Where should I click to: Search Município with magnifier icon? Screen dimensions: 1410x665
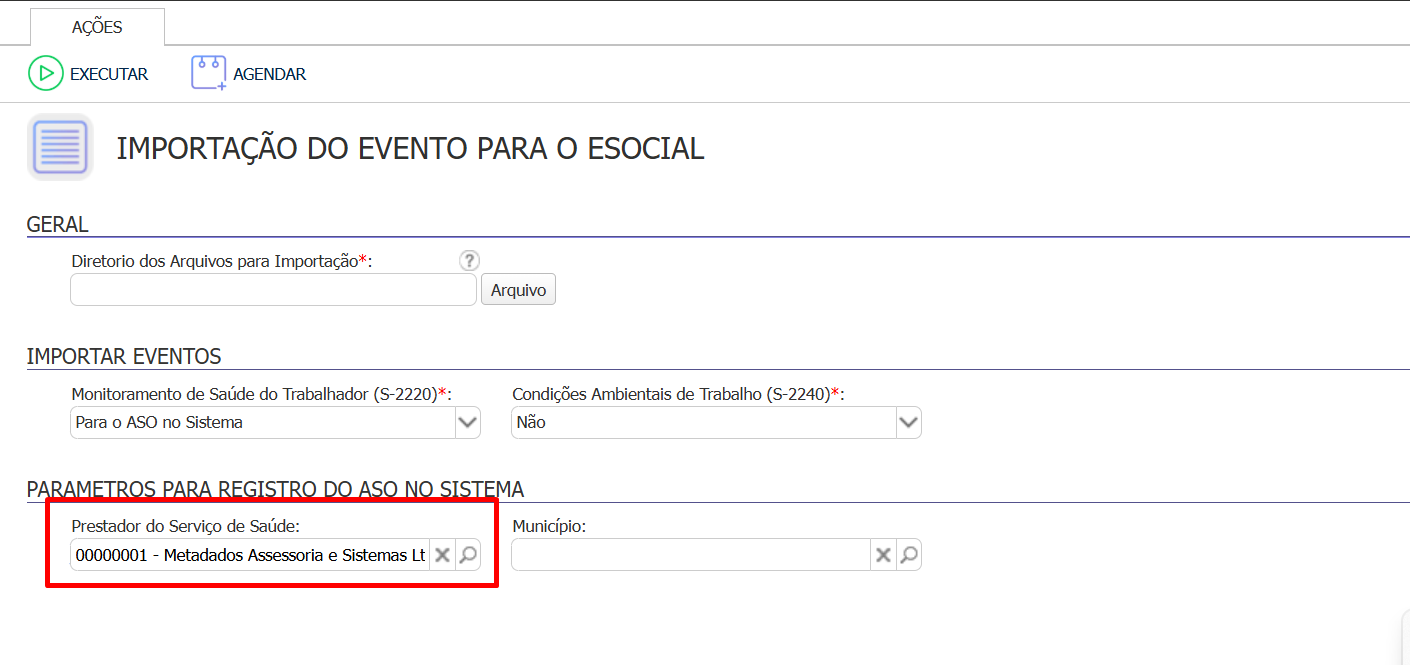(909, 555)
